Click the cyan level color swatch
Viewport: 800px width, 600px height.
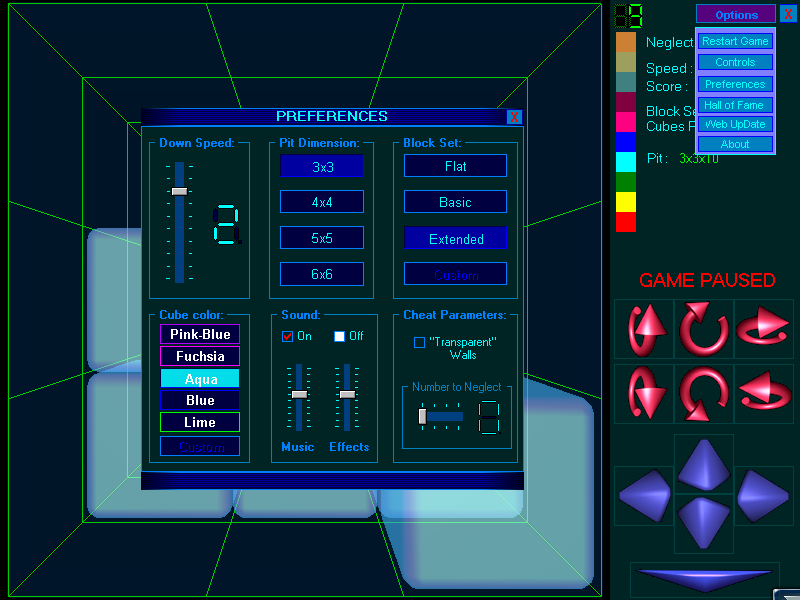(x=626, y=162)
